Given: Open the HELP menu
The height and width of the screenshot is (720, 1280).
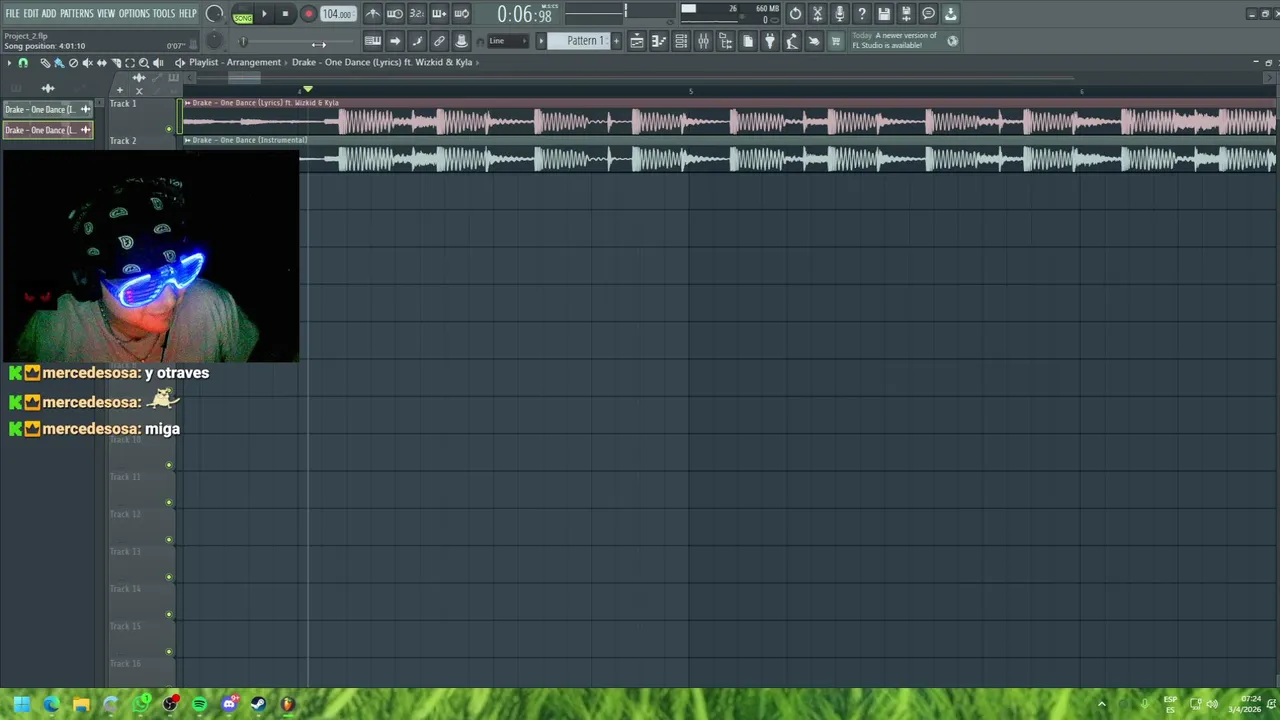Looking at the screenshot, I should pos(188,13).
